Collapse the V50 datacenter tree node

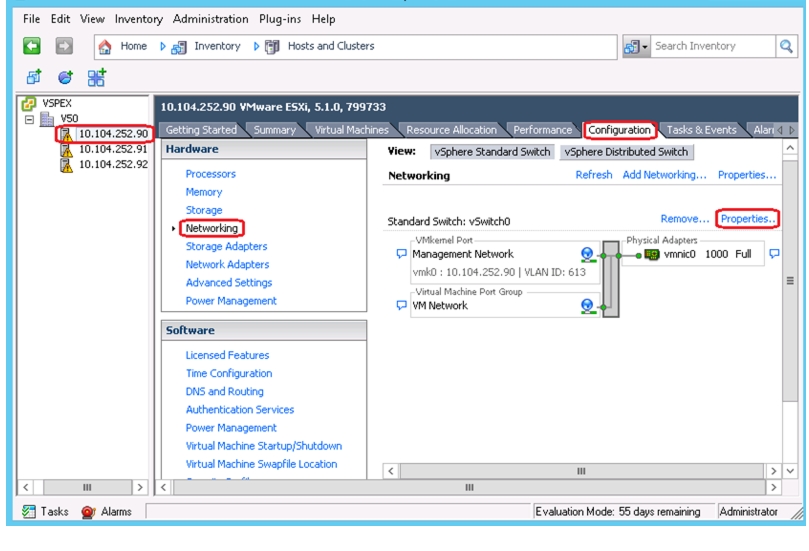click(x=29, y=120)
